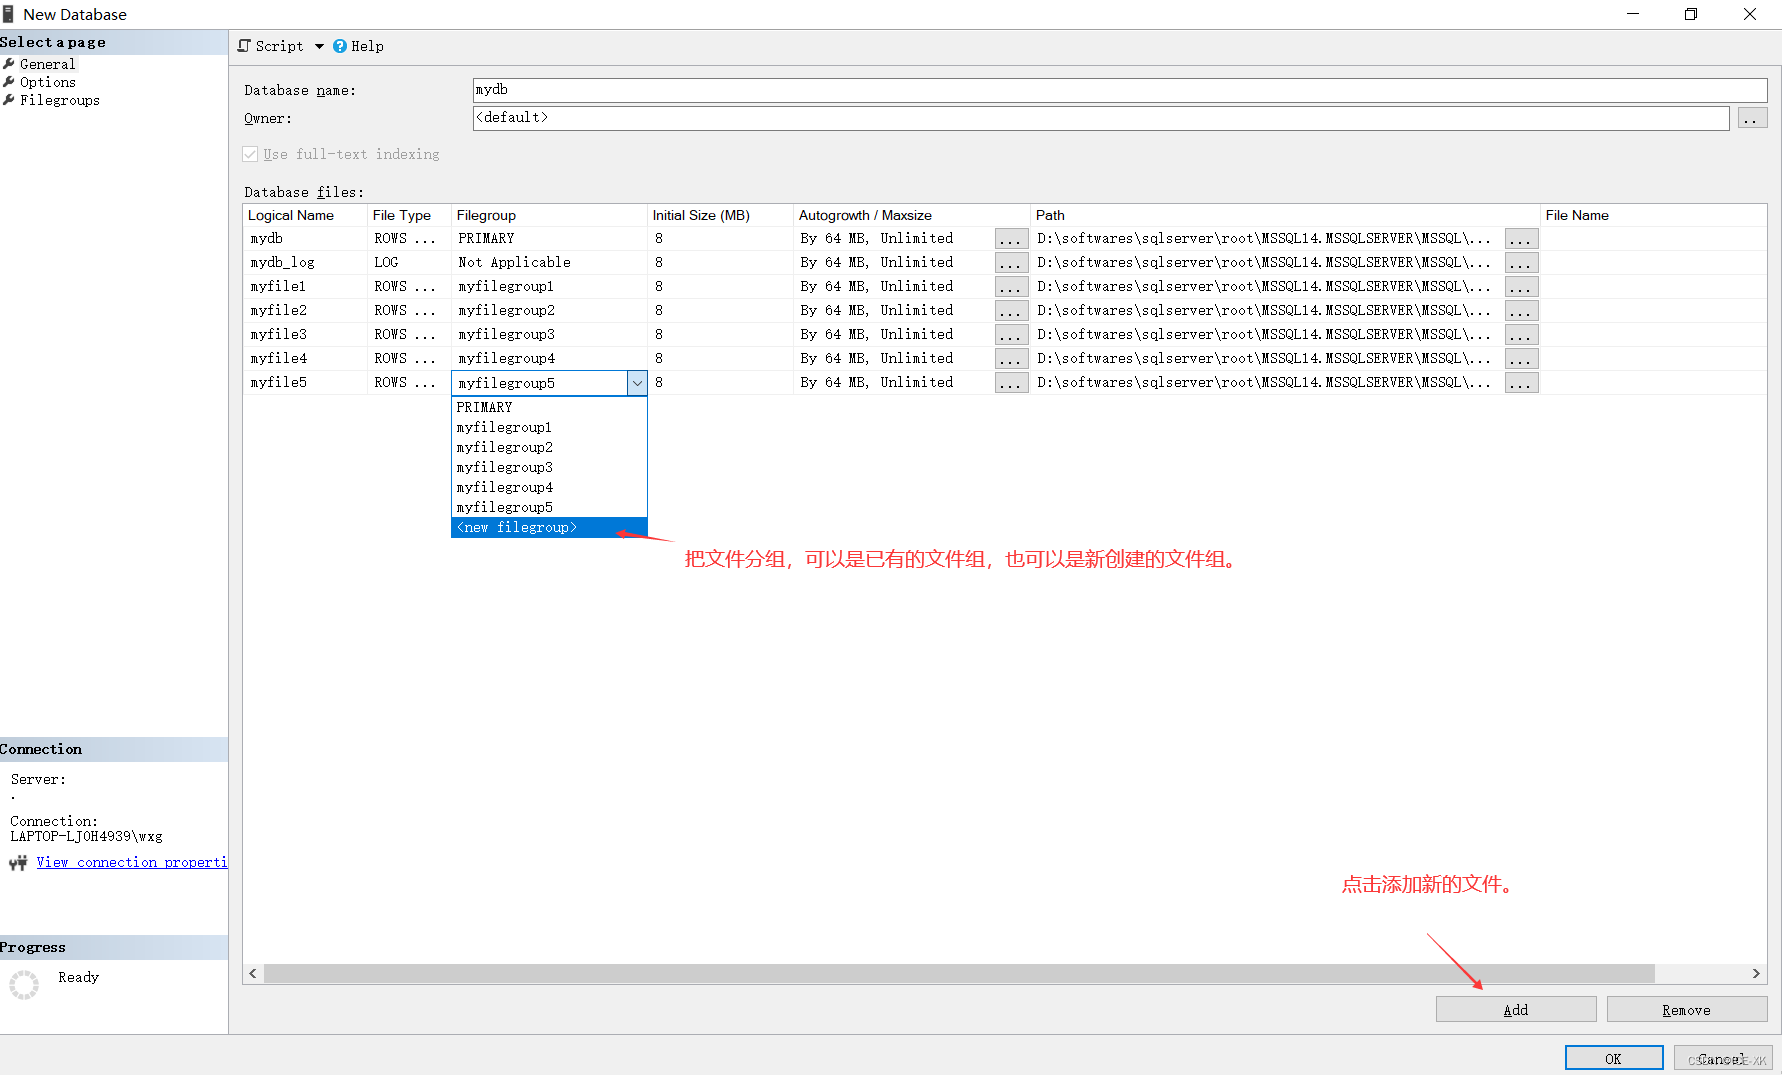1782x1075 pixels.
Task: Click the horizontal scrollbar right arrow
Action: point(1756,974)
